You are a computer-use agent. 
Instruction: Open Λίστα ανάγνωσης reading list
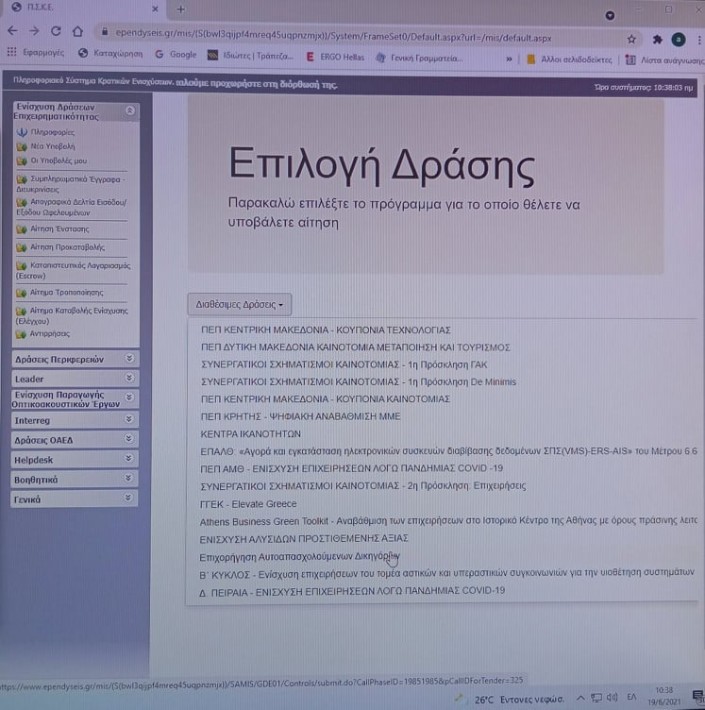click(665, 60)
